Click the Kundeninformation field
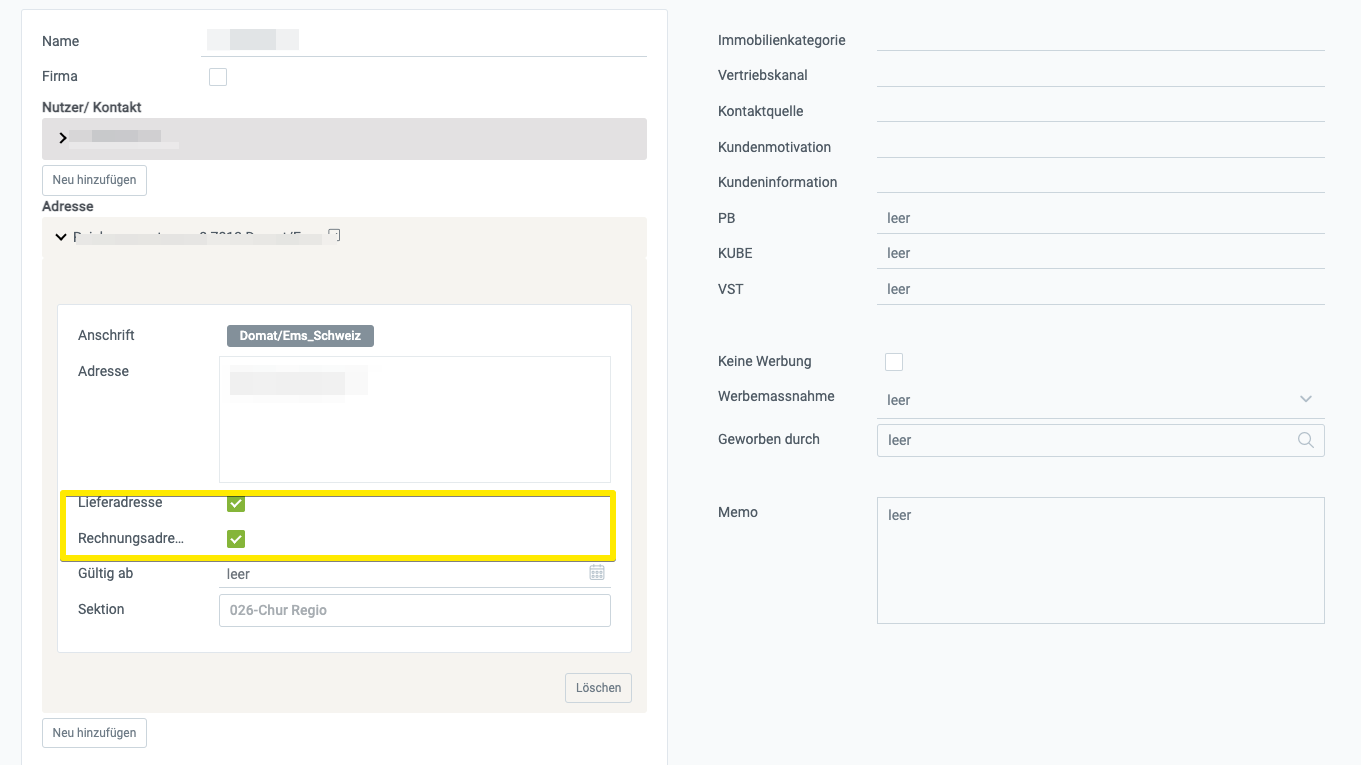 point(1101,182)
